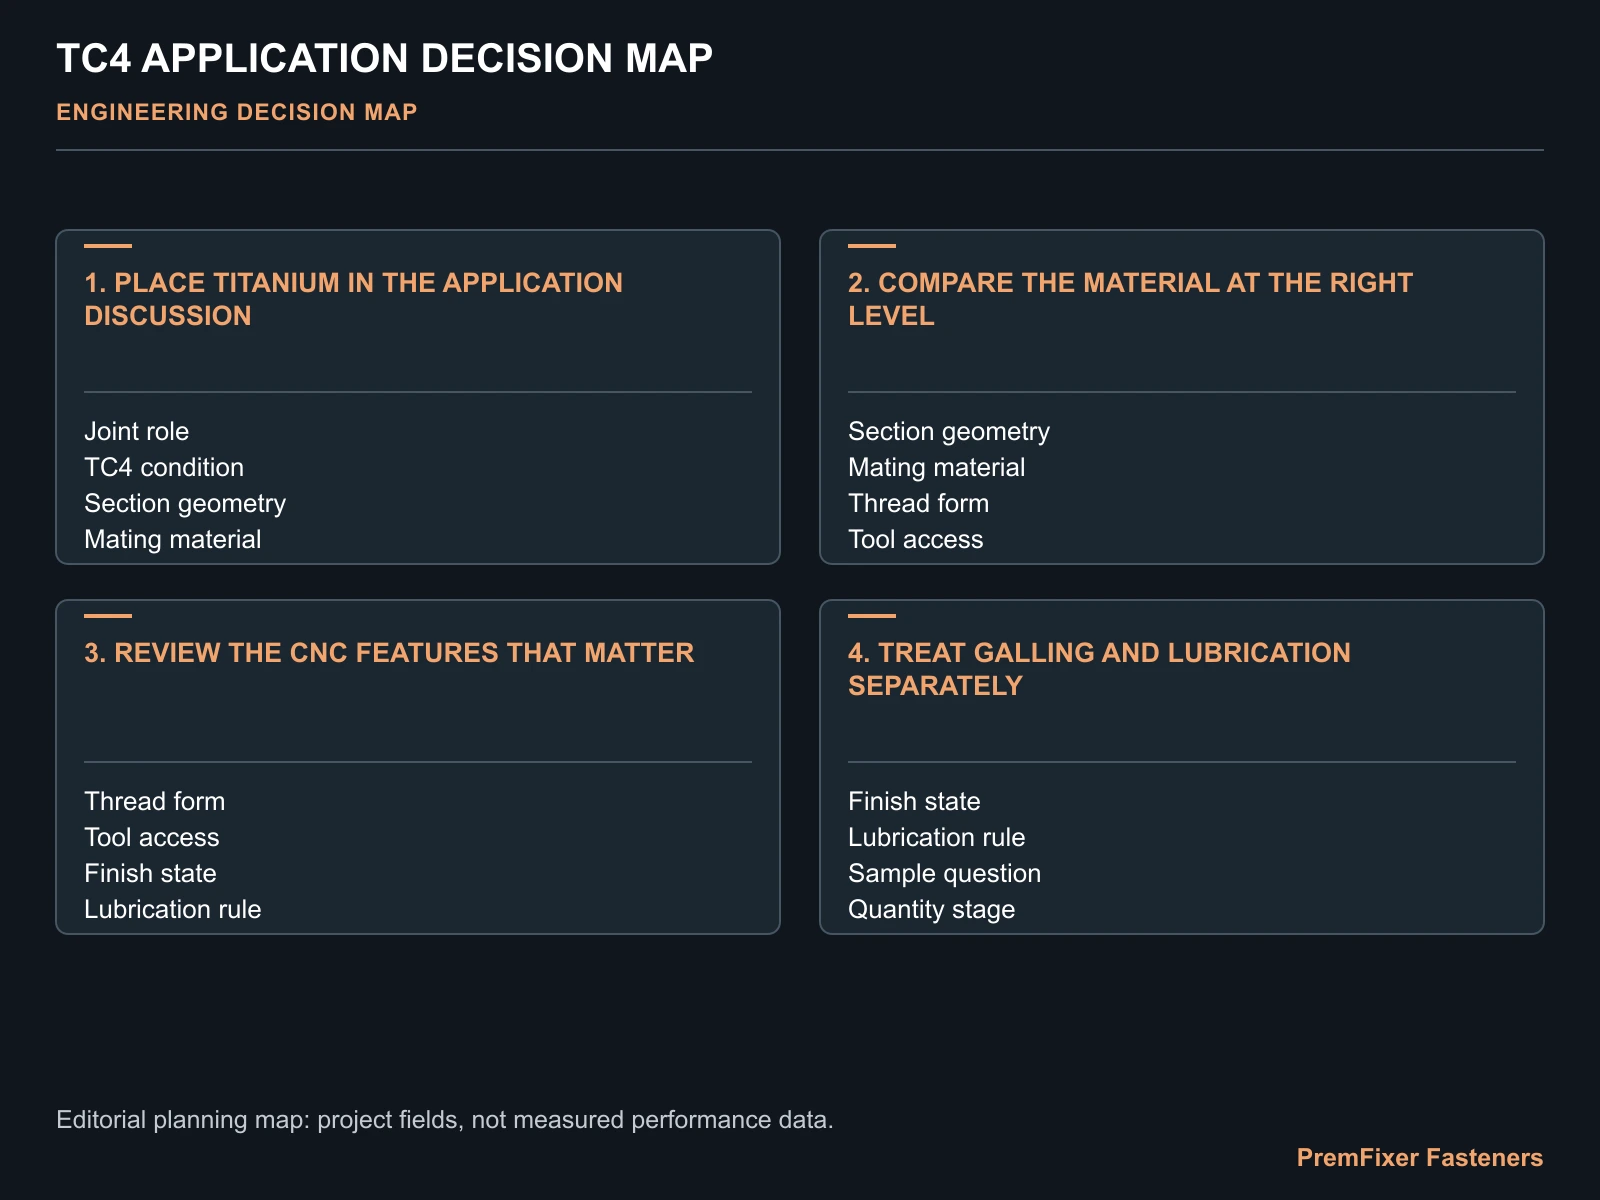
Task: Select 'Tool access' in card 2
Action: coord(916,539)
